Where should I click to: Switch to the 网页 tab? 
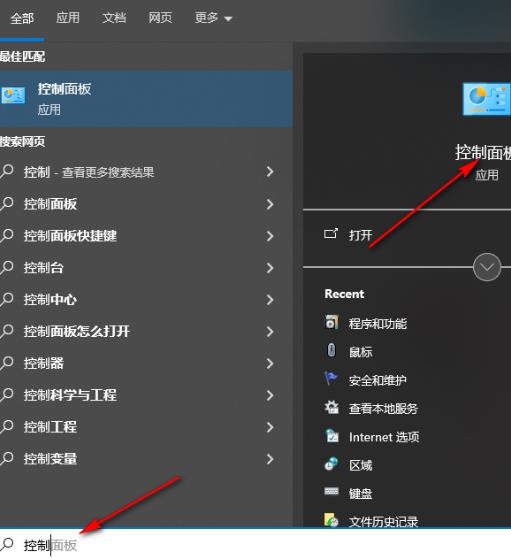160,17
